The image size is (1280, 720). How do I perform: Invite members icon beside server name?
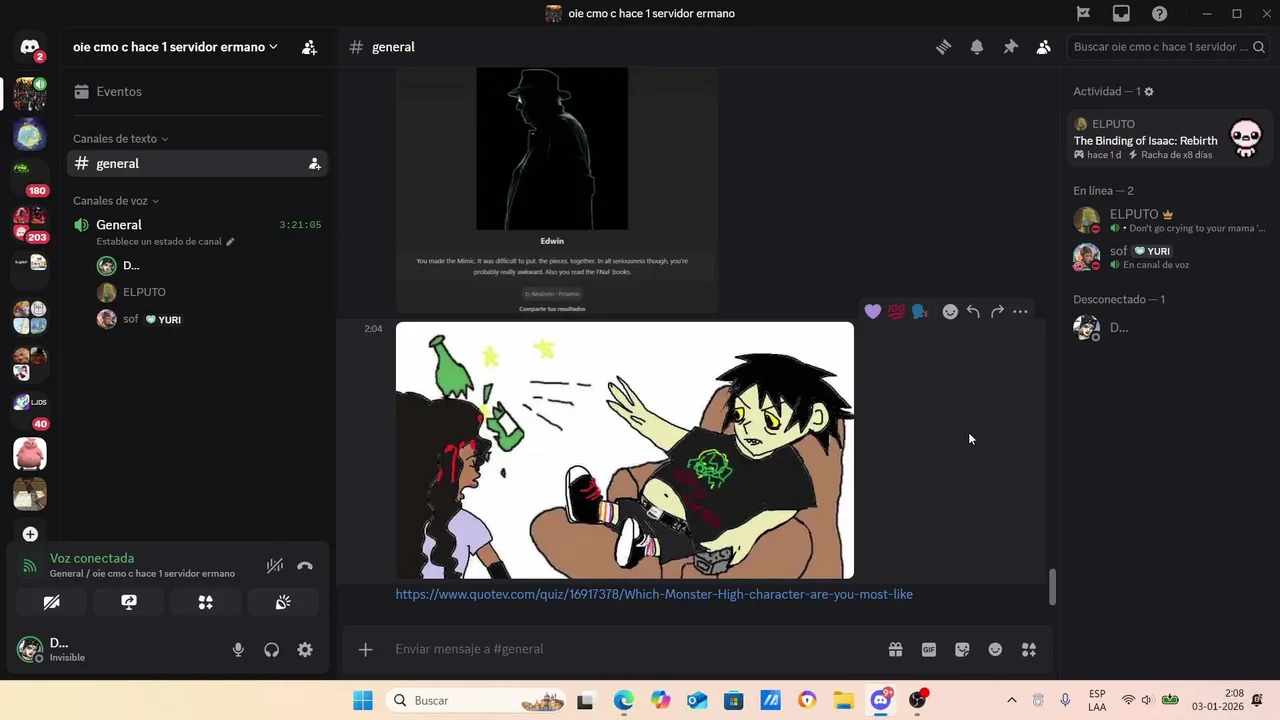coord(309,47)
